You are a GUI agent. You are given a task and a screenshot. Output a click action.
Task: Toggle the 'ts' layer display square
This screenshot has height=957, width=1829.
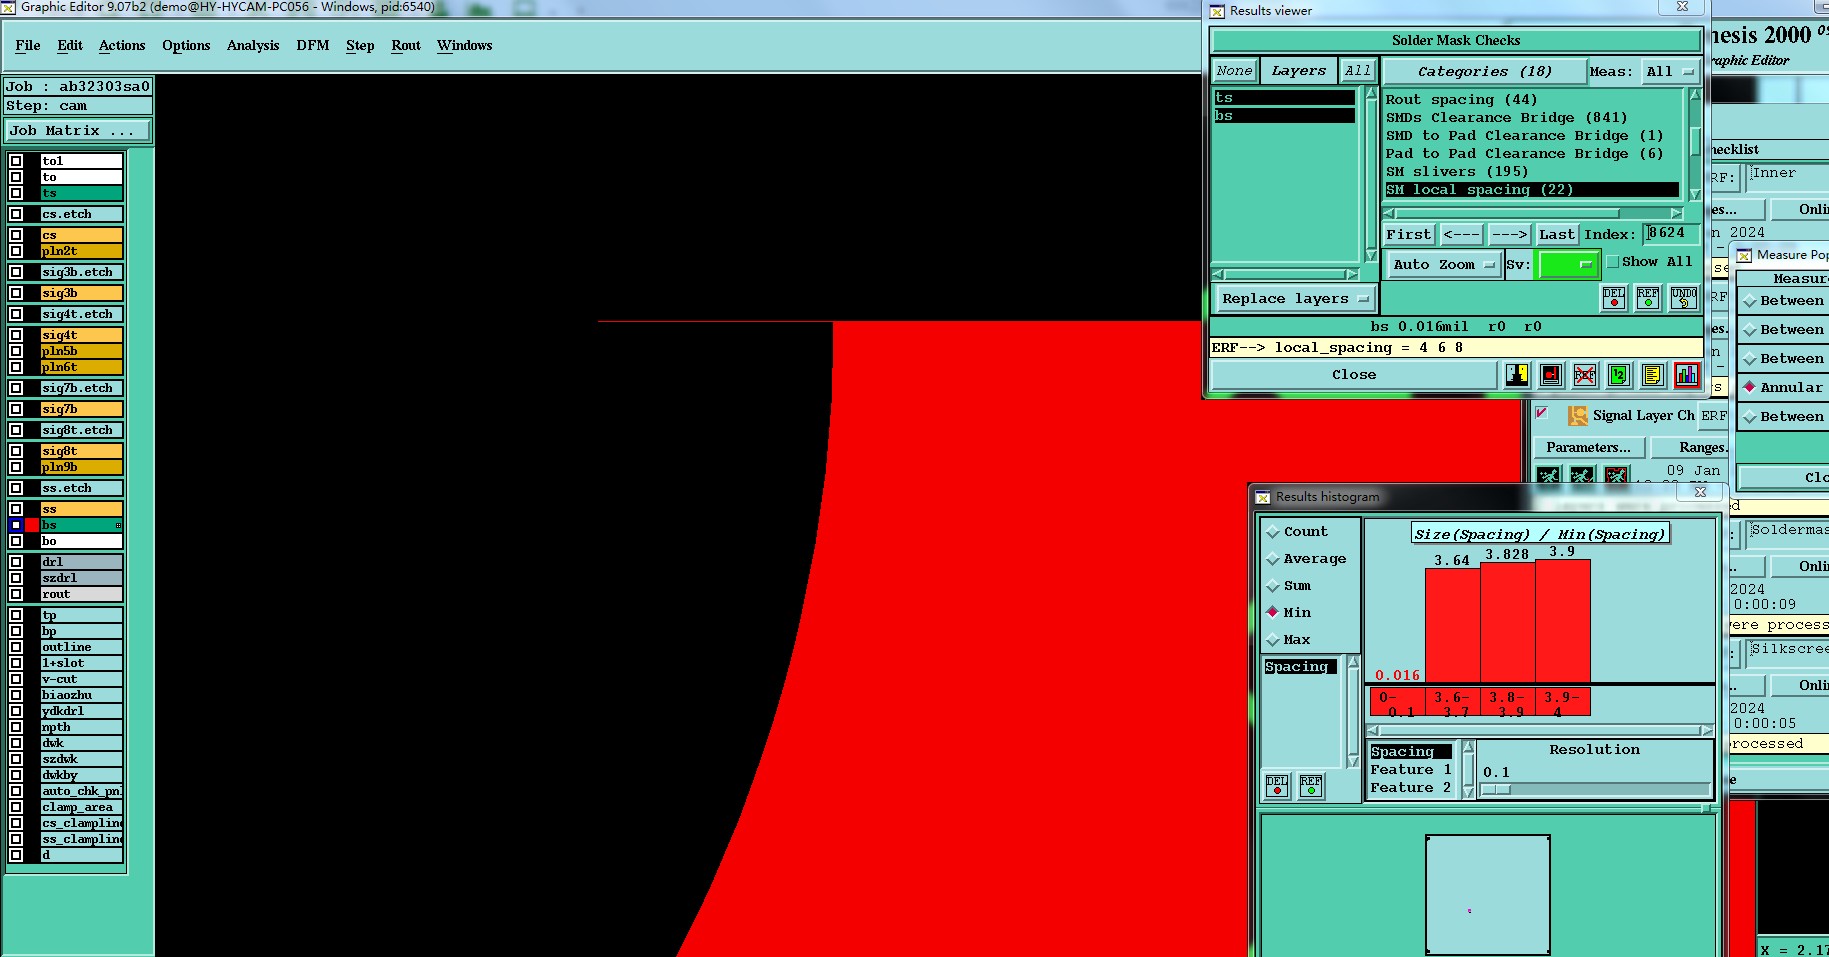coord(16,193)
